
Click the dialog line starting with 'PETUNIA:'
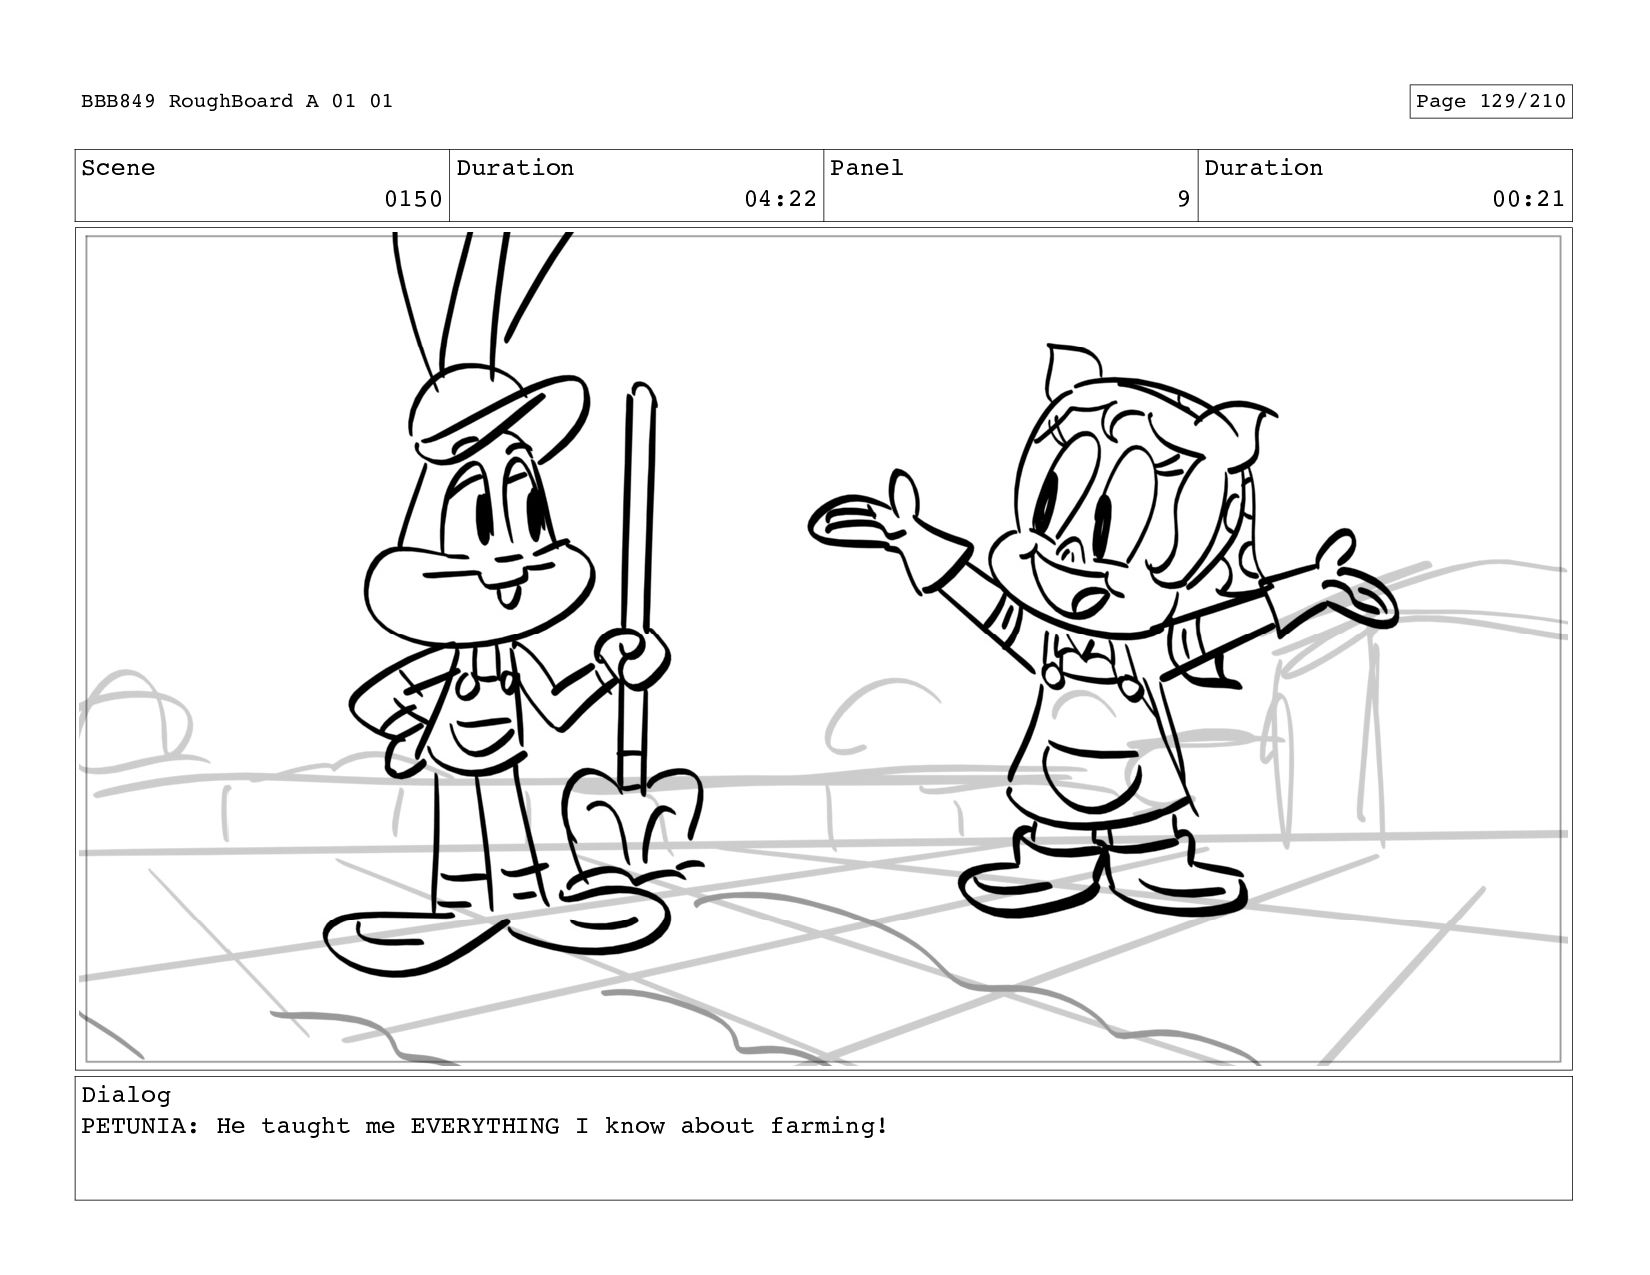pyautogui.click(x=484, y=1126)
